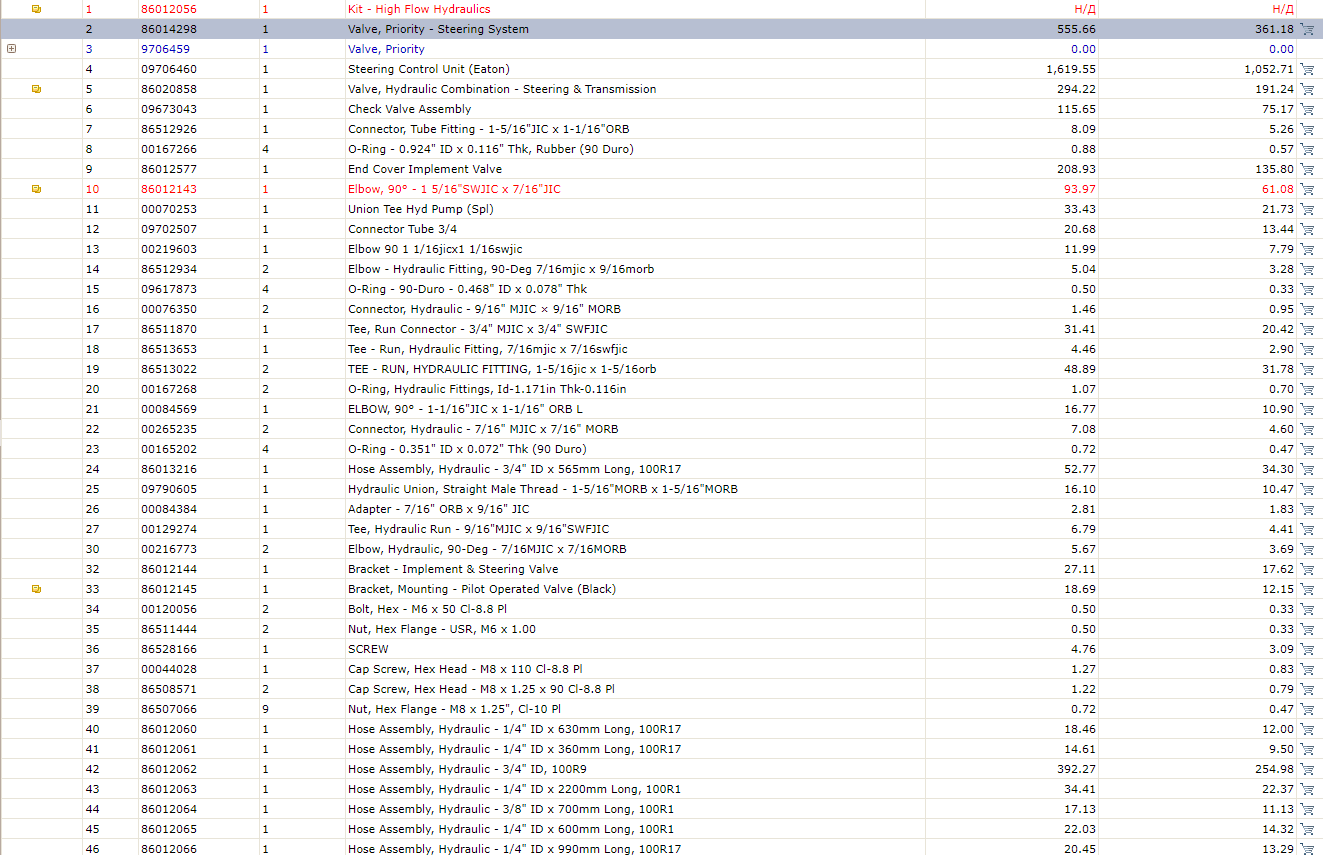
Task: Click O-Ring 0.924" ID description
Action: point(490,149)
